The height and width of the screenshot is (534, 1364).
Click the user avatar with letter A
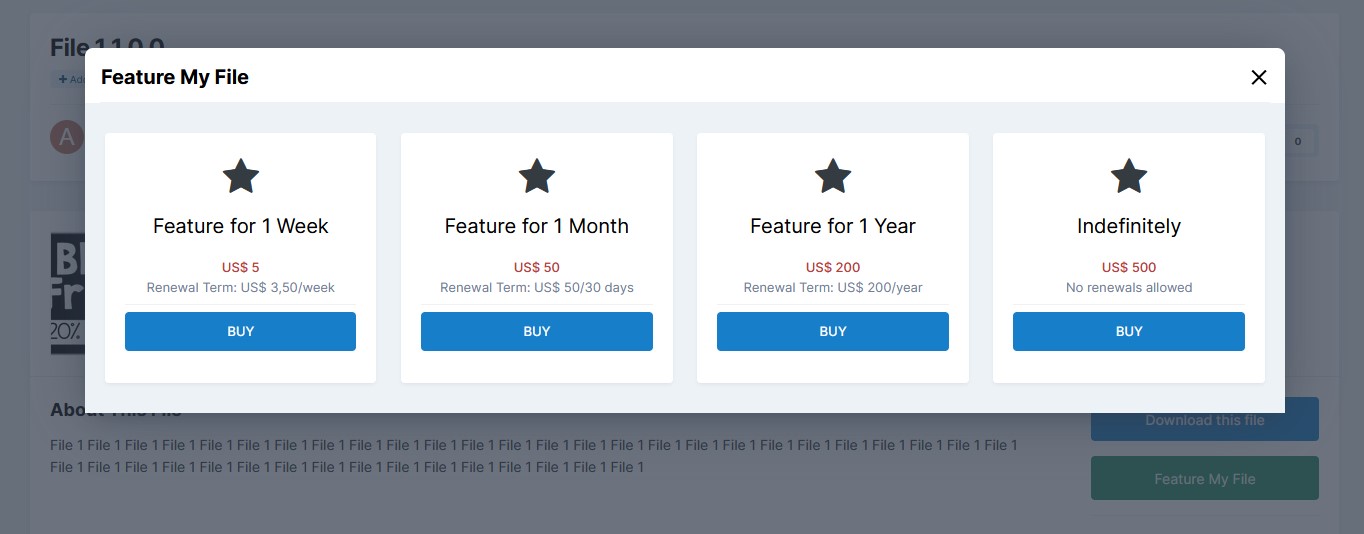tap(66, 137)
